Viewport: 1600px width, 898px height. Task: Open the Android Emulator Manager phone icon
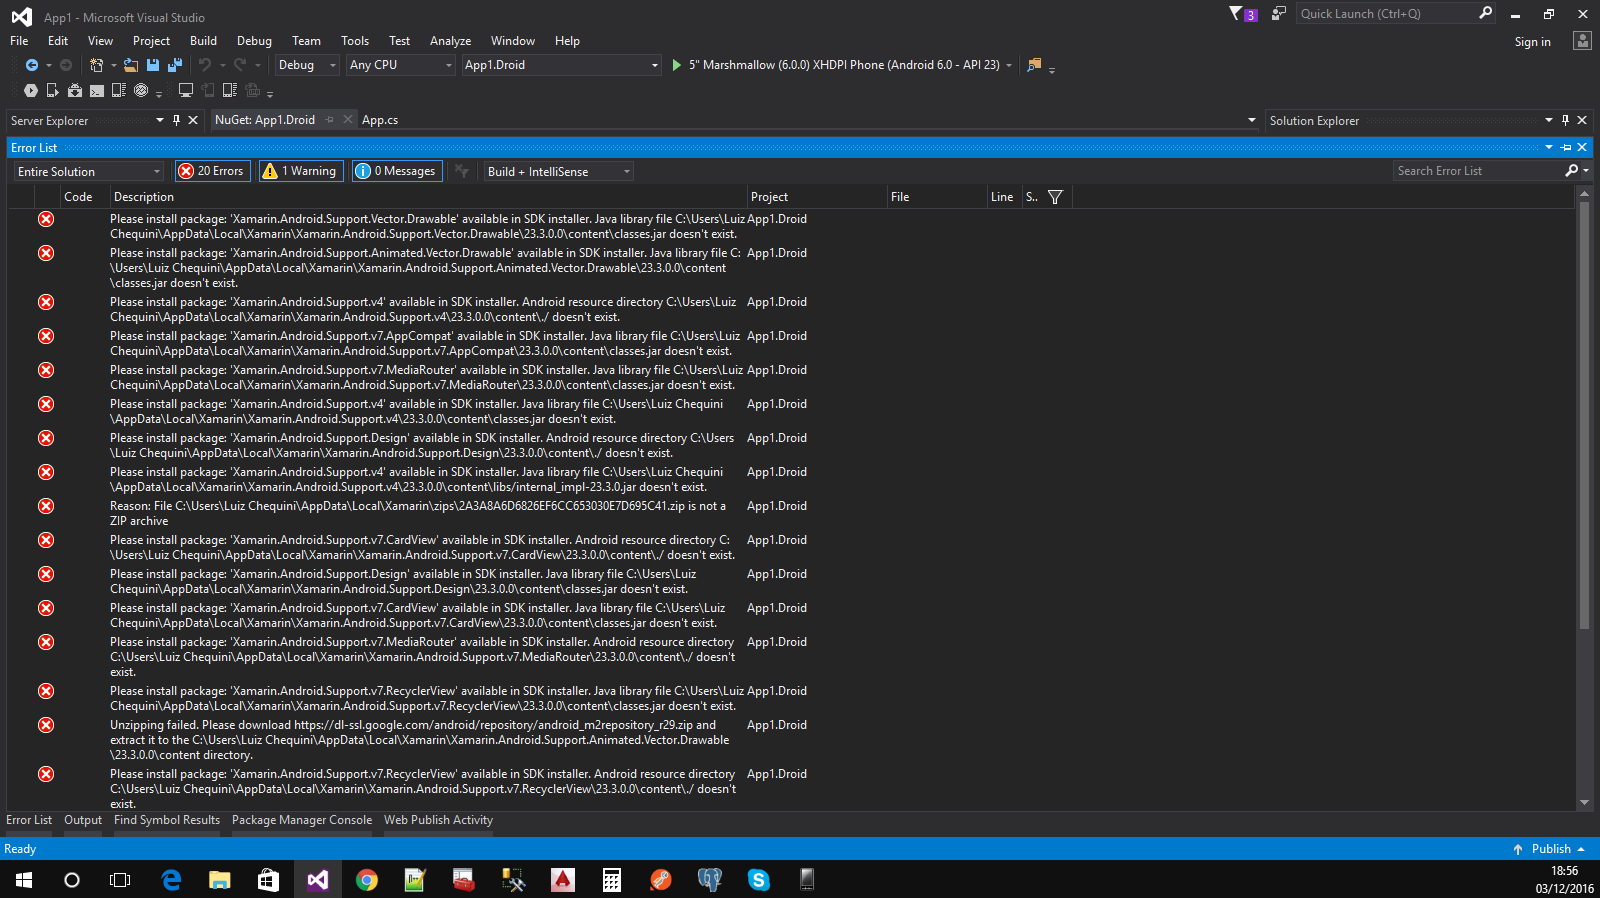[x=53, y=90]
